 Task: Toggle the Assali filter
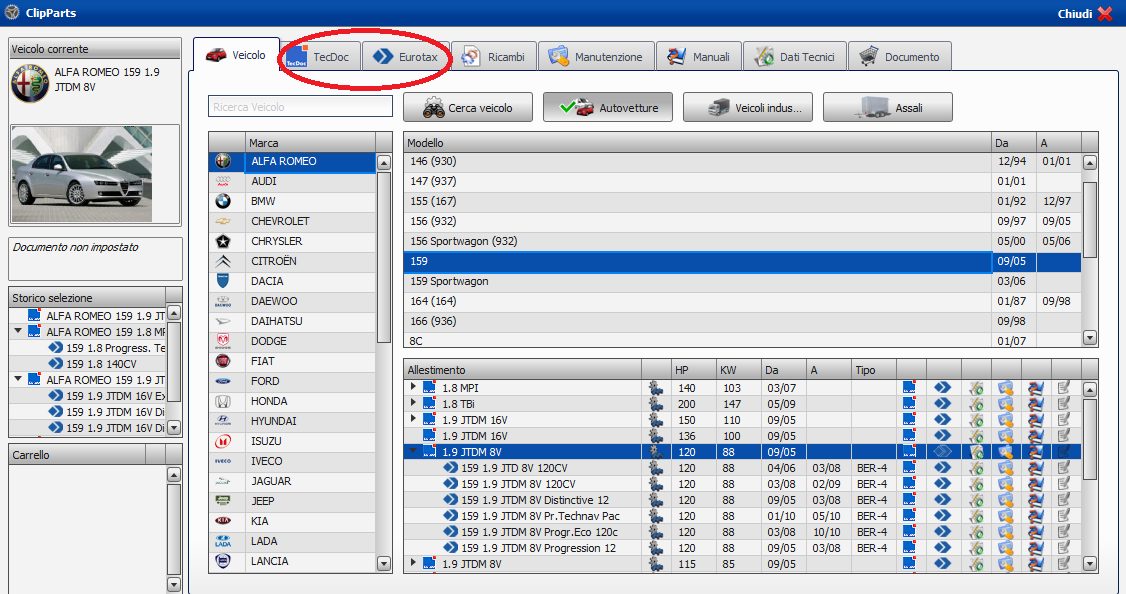(888, 108)
